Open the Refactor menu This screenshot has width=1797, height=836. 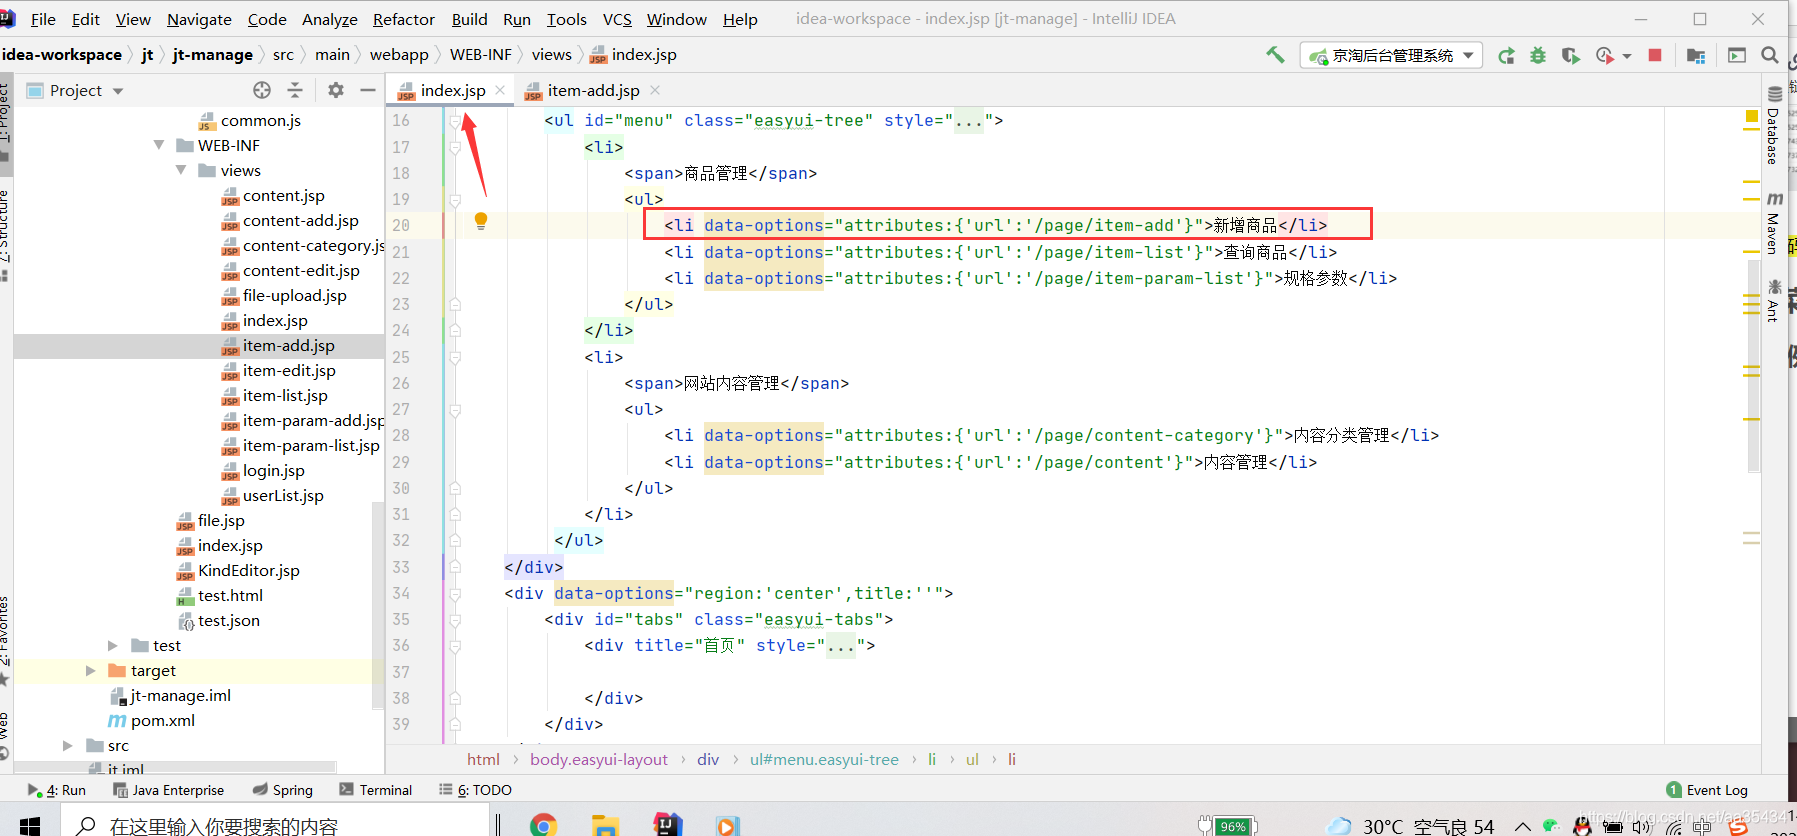[x=404, y=19]
